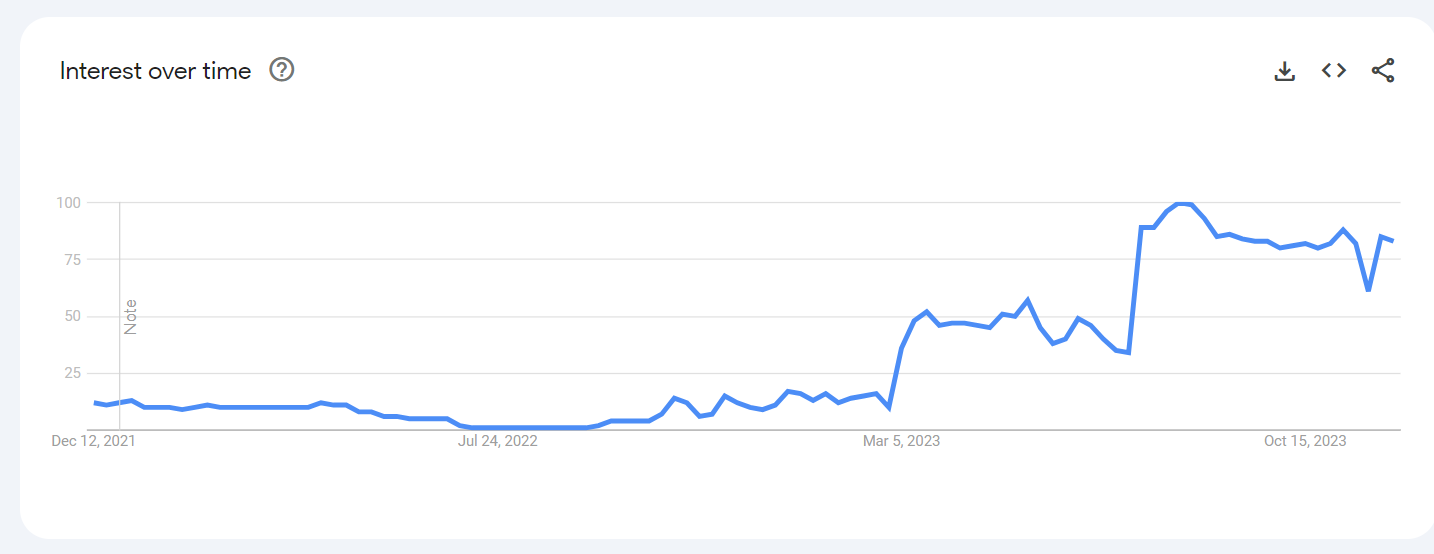Select the 50 y-axis label
The height and width of the screenshot is (554, 1434).
tap(73, 317)
